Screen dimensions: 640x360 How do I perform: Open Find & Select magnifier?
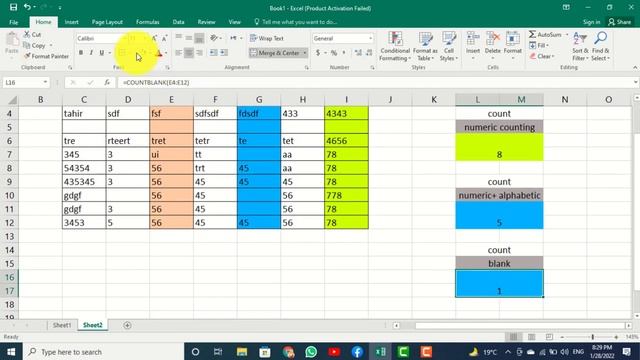(600, 47)
